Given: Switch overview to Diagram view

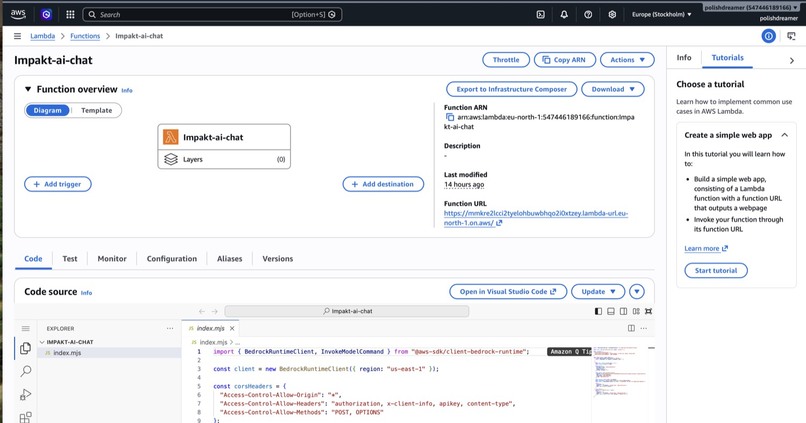Looking at the screenshot, I should tap(47, 111).
